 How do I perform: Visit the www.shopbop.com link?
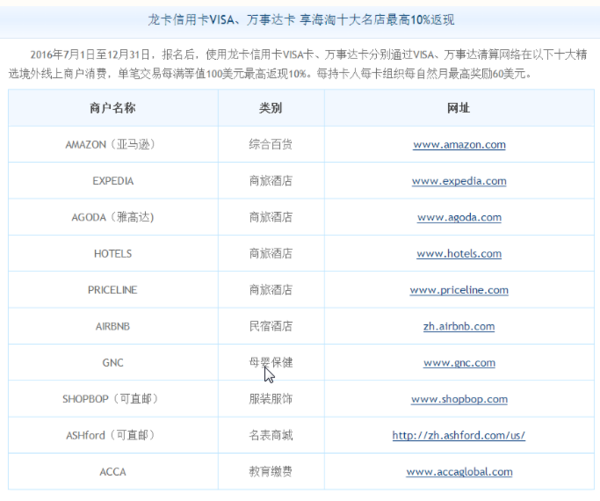click(x=459, y=399)
